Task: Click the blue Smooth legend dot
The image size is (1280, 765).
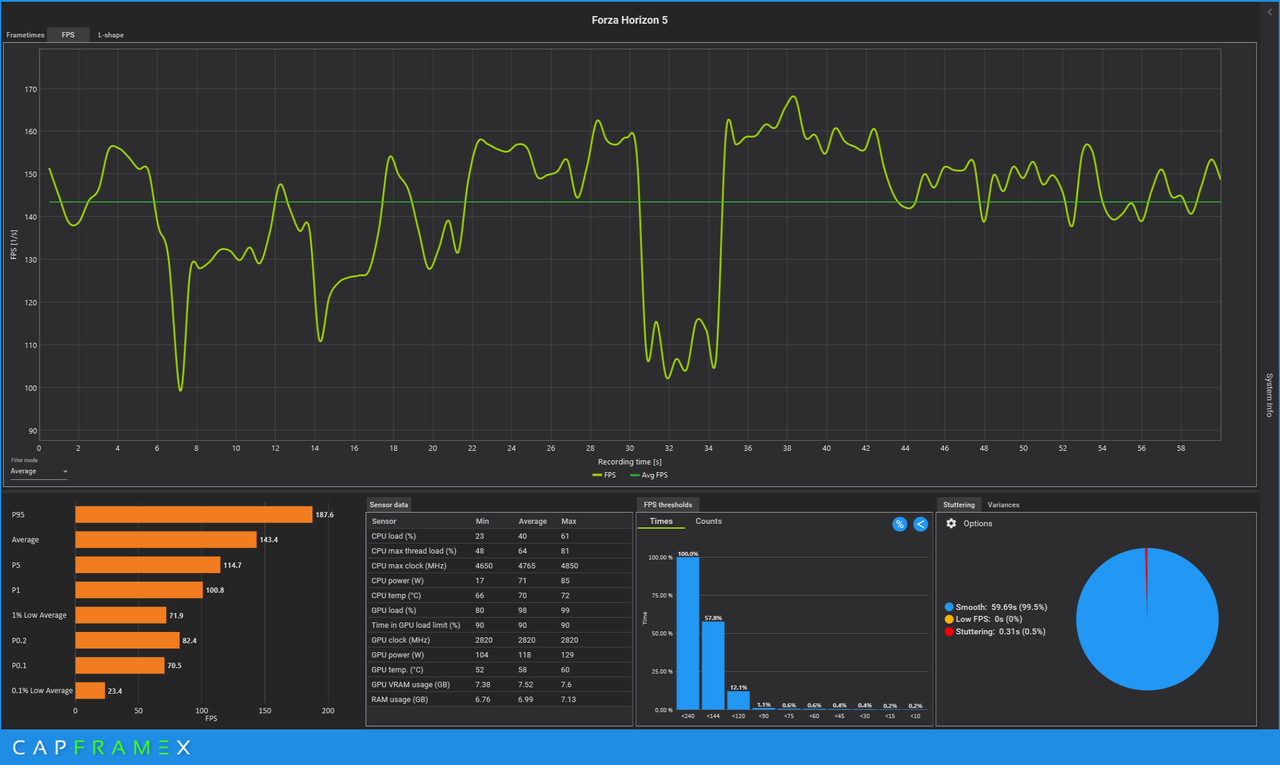Action: [x=949, y=607]
